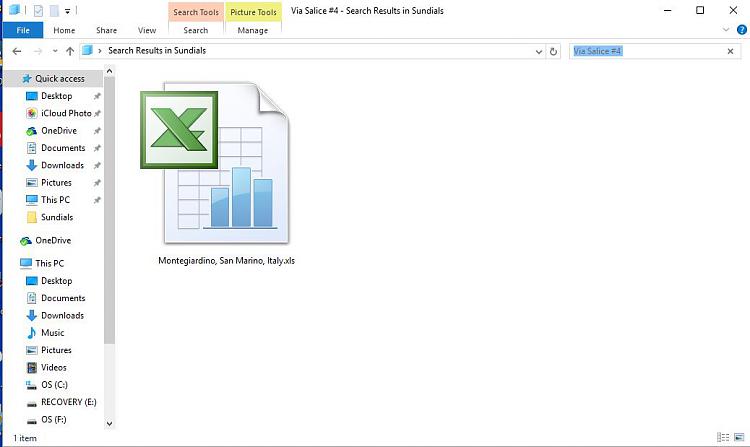Open iCloud Photo in the navigation pane
Image resolution: width=750 pixels, height=447 pixels.
point(66,113)
